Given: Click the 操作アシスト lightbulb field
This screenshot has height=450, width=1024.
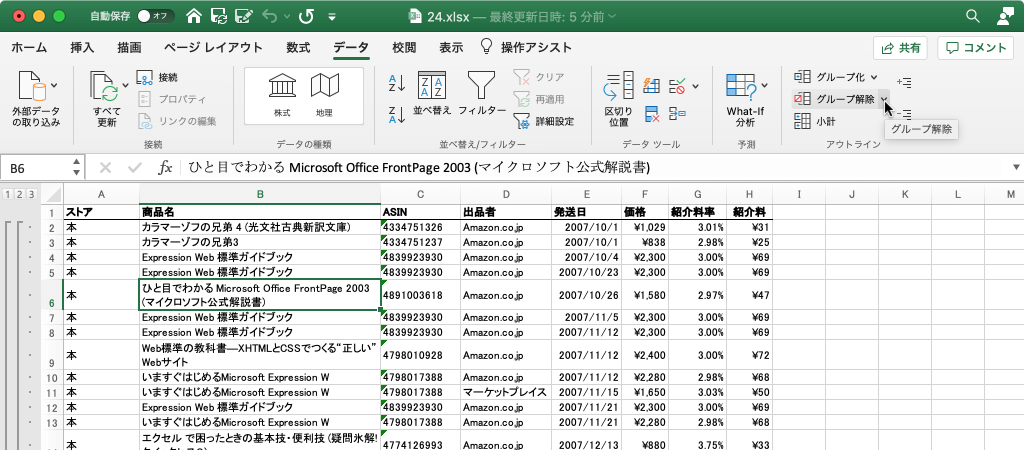Looking at the screenshot, I should pyautogui.click(x=526, y=47).
